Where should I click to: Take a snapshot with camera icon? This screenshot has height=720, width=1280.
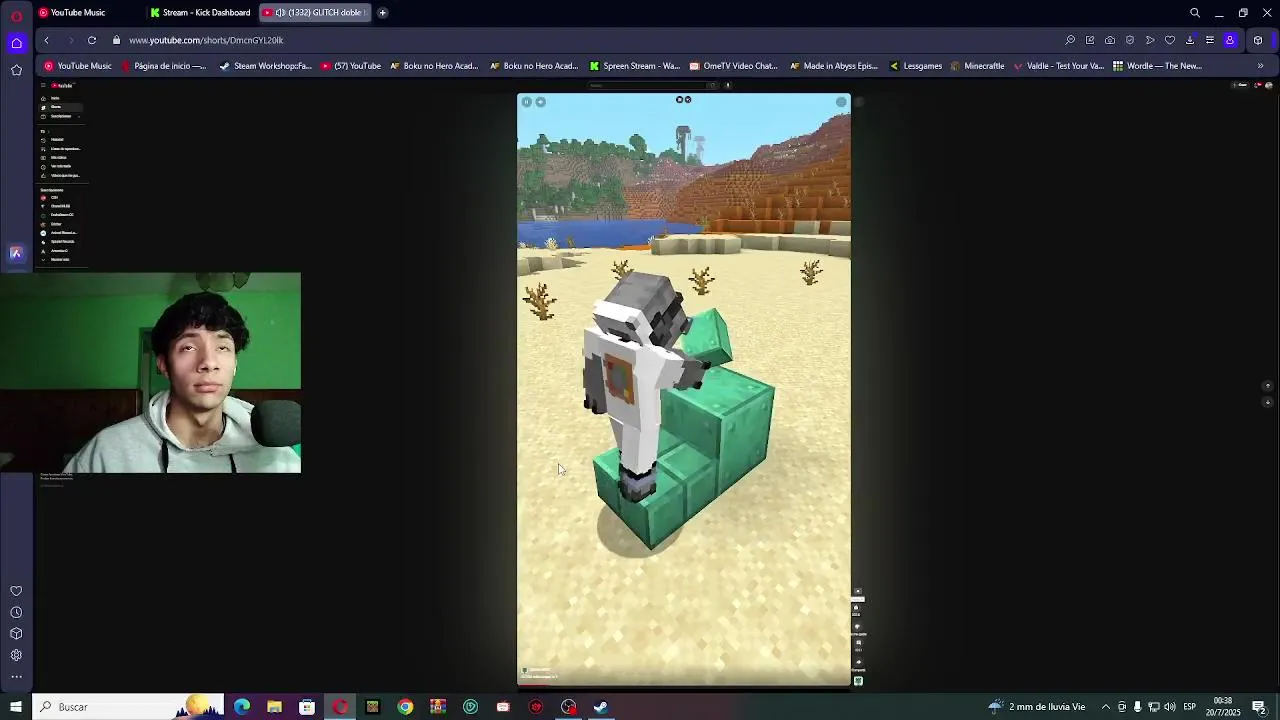[x=1110, y=40]
